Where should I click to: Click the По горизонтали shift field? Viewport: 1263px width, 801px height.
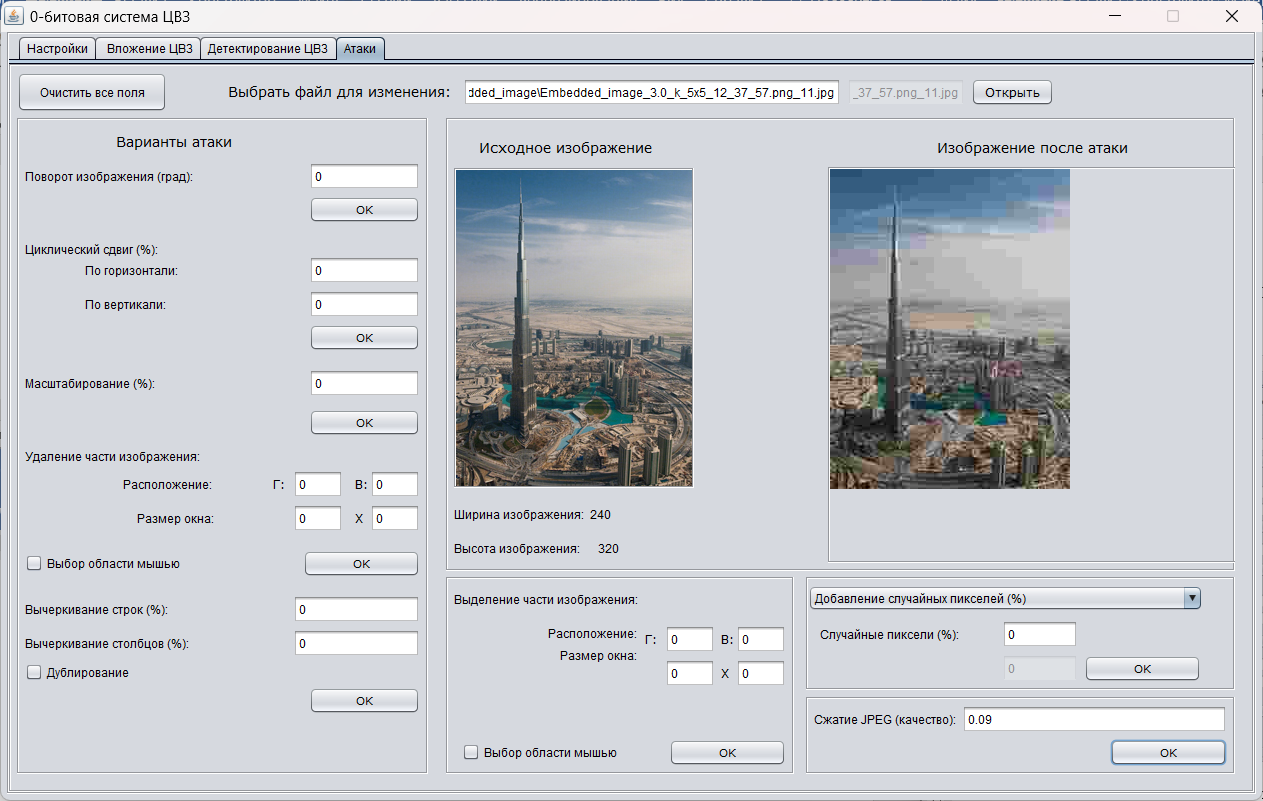pos(364,270)
